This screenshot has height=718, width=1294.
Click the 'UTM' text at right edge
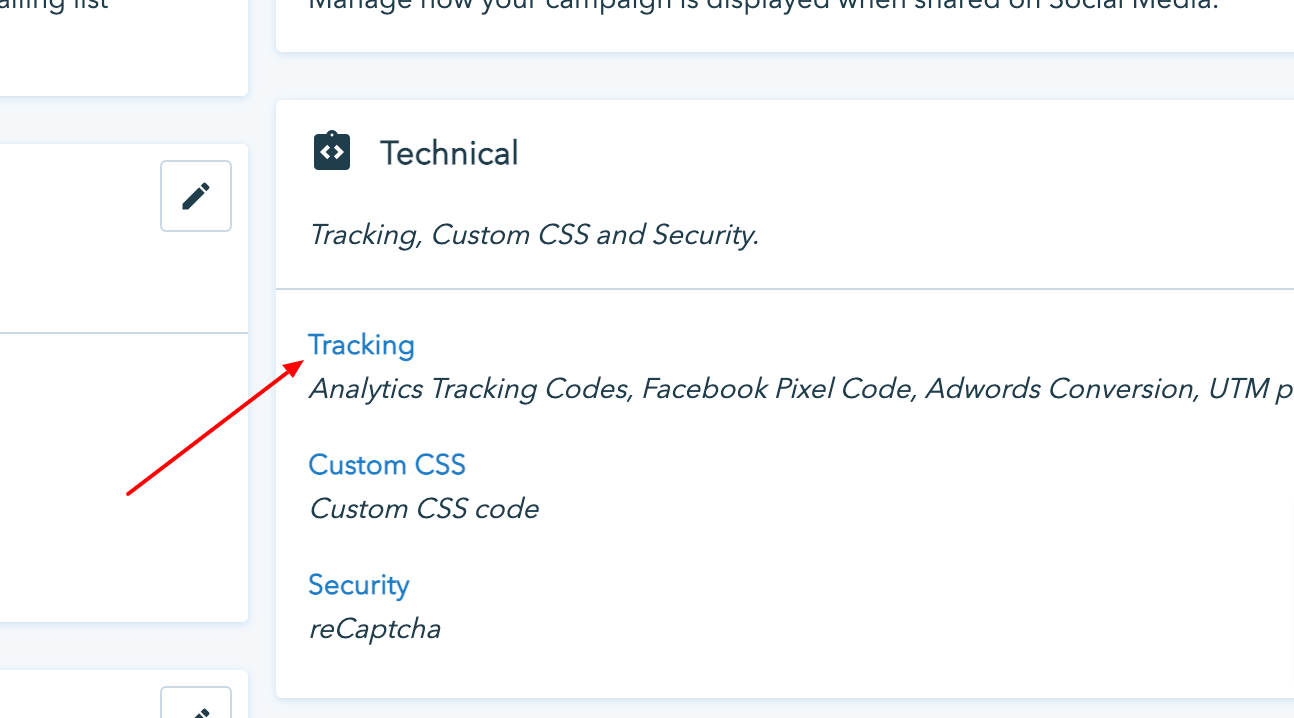pyautogui.click(x=1238, y=389)
